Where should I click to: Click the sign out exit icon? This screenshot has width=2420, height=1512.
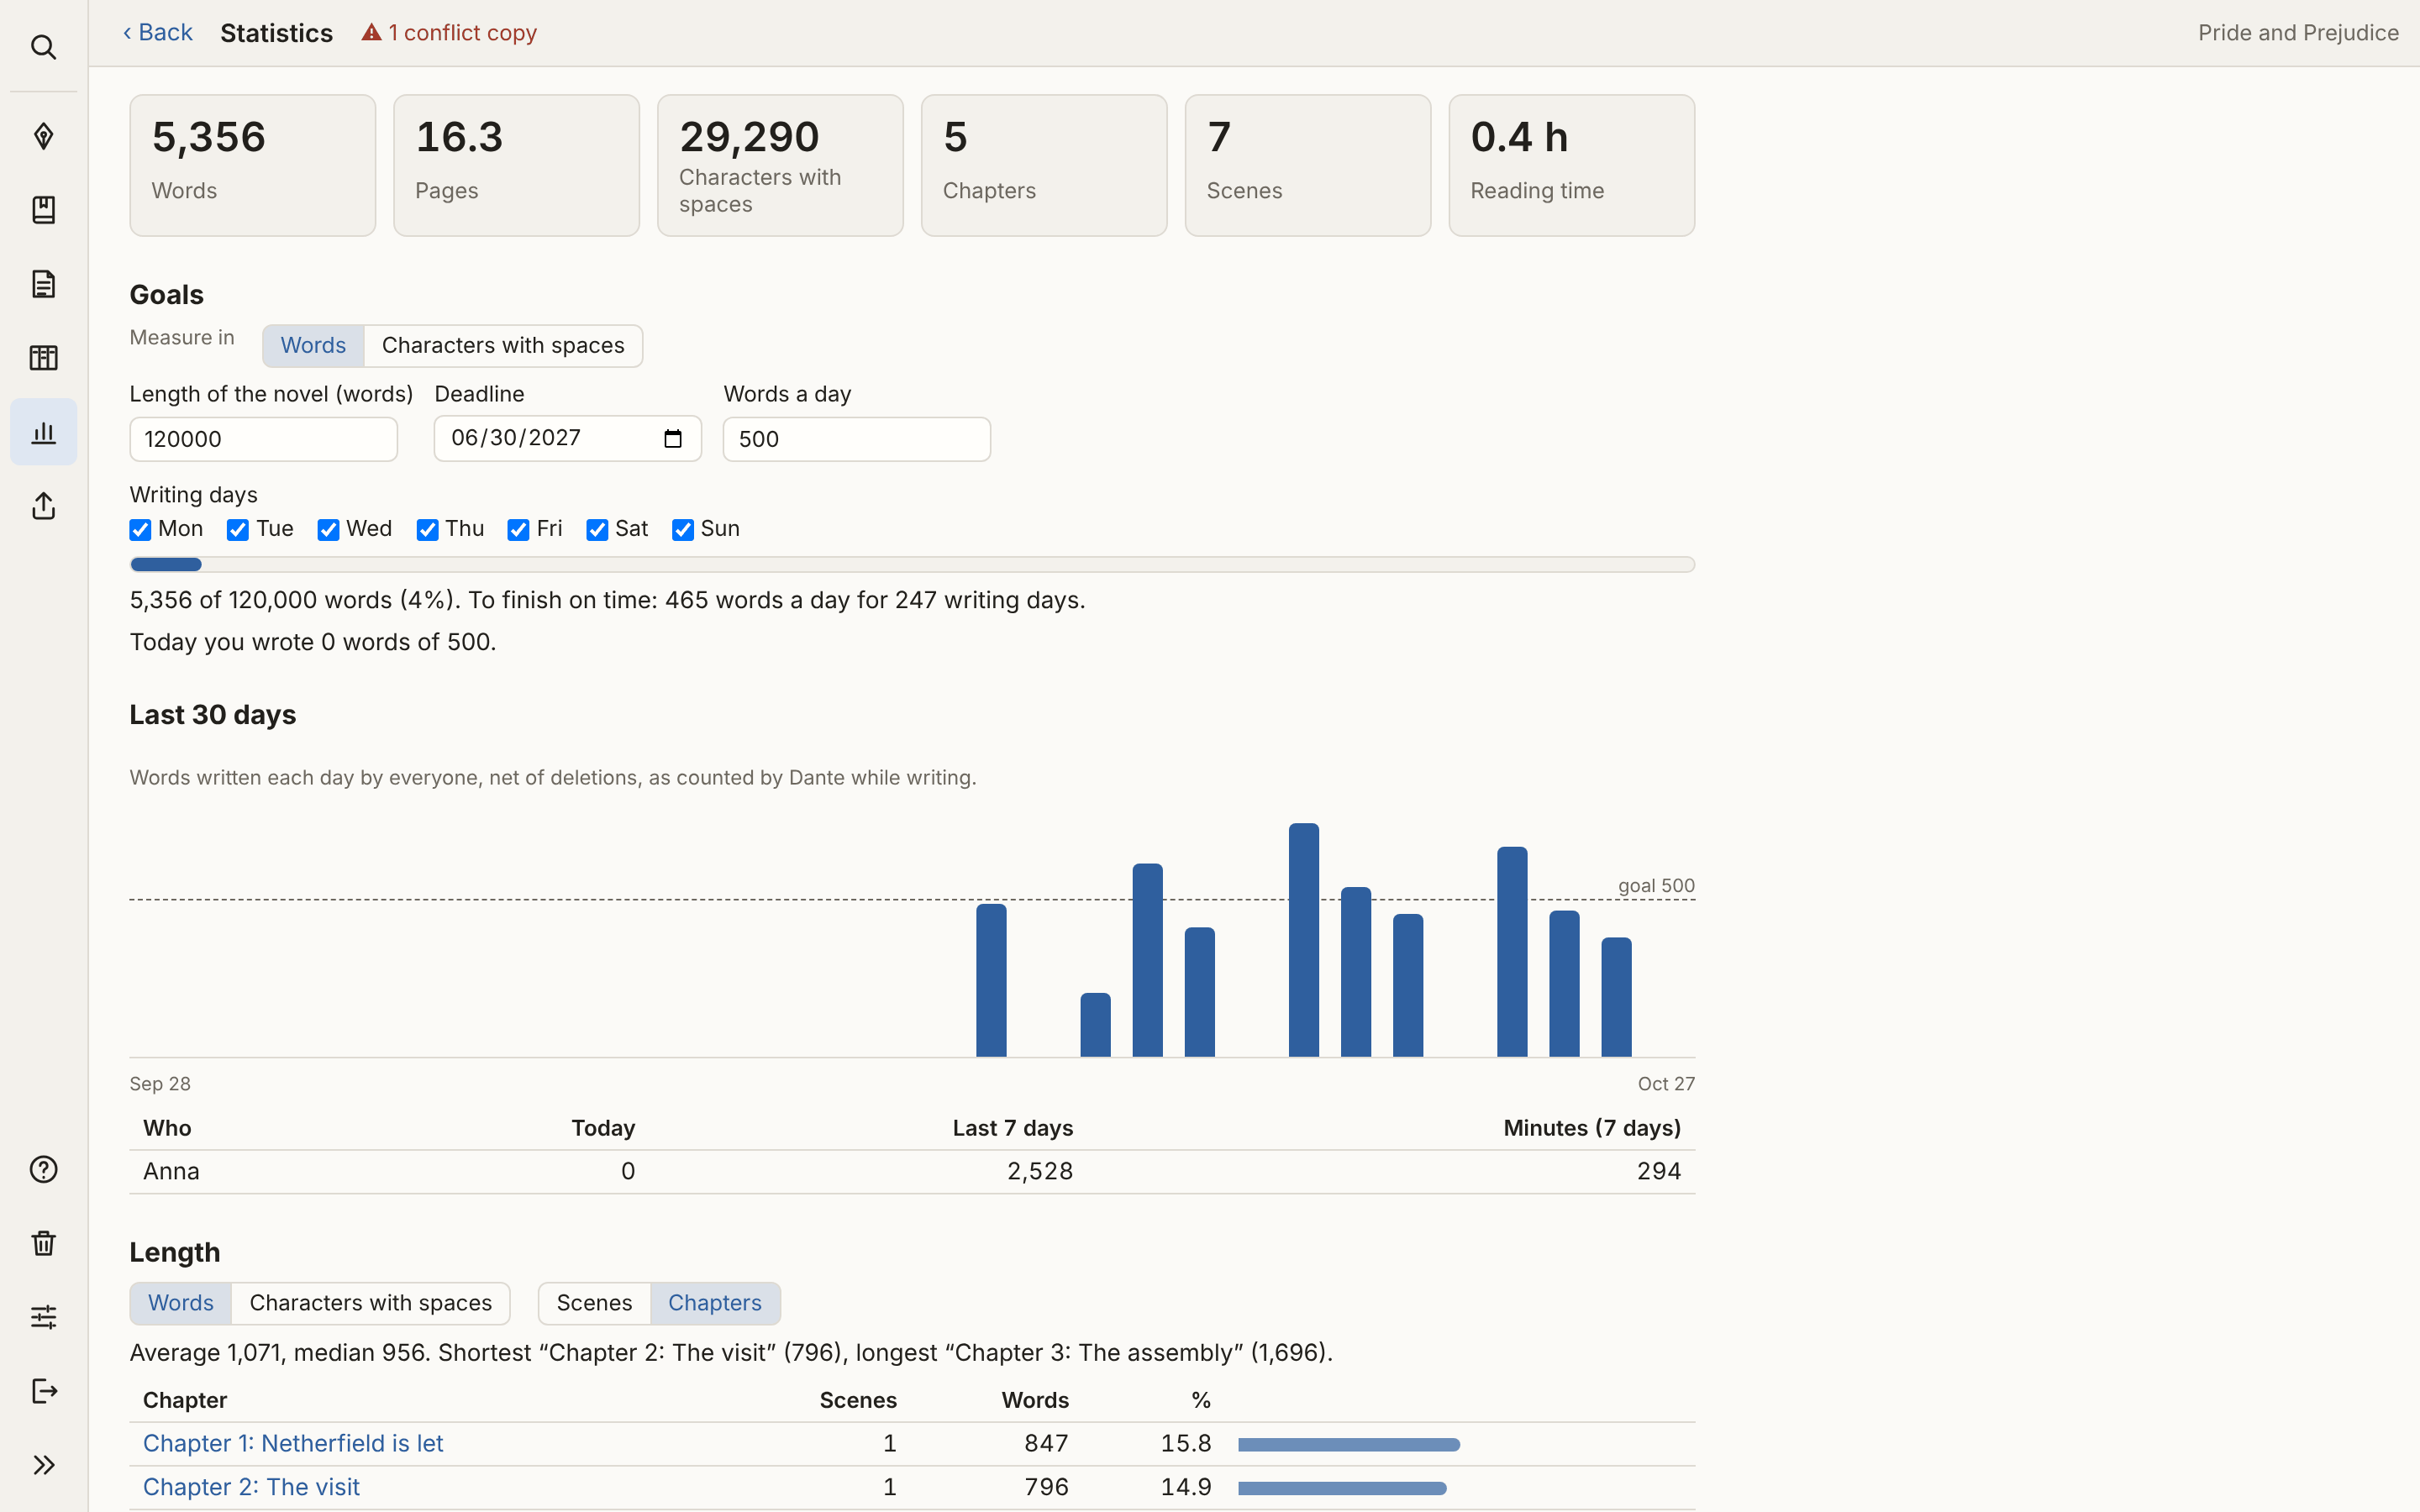pos(43,1391)
